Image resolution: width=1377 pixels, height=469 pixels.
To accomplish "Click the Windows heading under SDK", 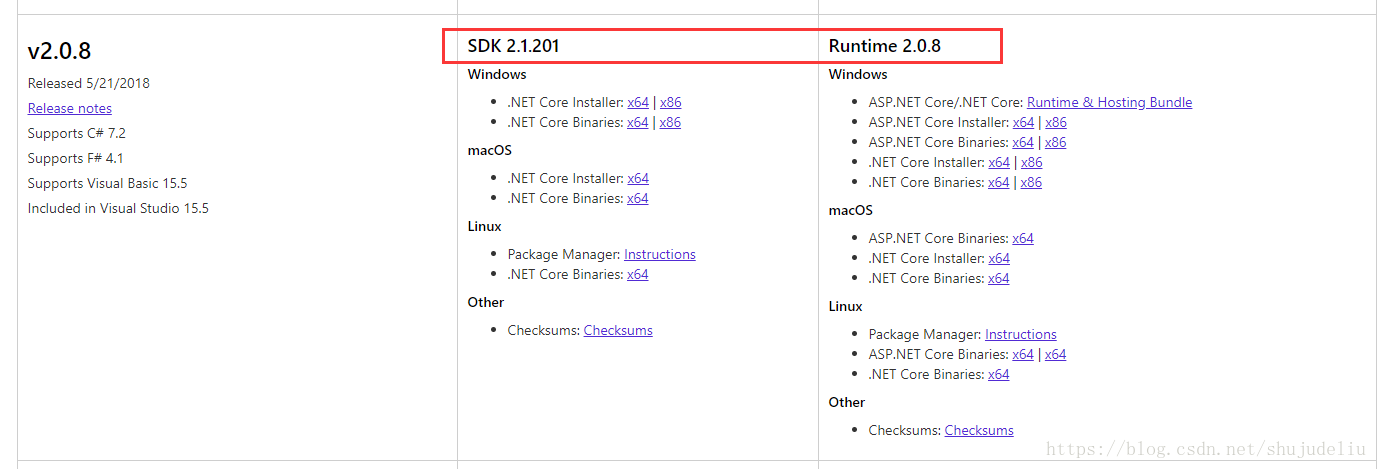I will [497, 74].
